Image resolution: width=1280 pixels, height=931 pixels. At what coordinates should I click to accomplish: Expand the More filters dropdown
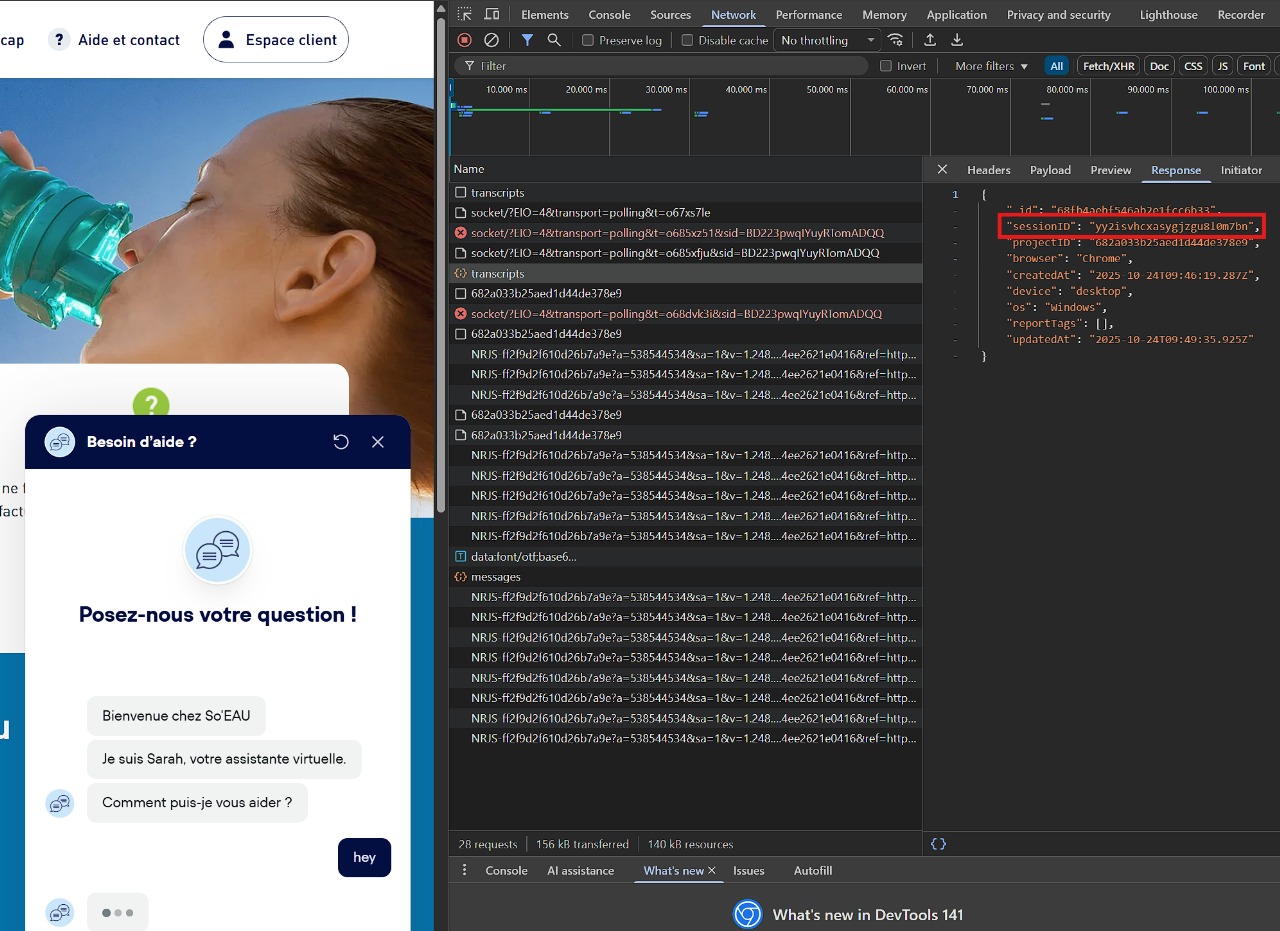click(x=991, y=66)
